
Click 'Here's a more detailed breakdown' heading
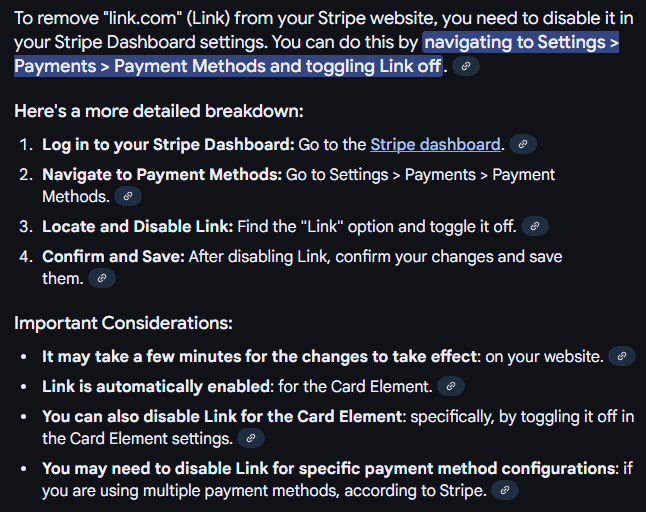coord(158,111)
